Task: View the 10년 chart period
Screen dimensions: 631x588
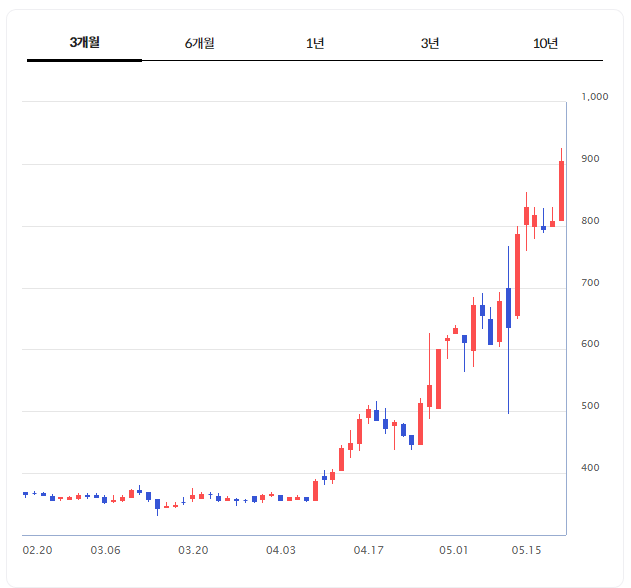Action: pos(545,43)
